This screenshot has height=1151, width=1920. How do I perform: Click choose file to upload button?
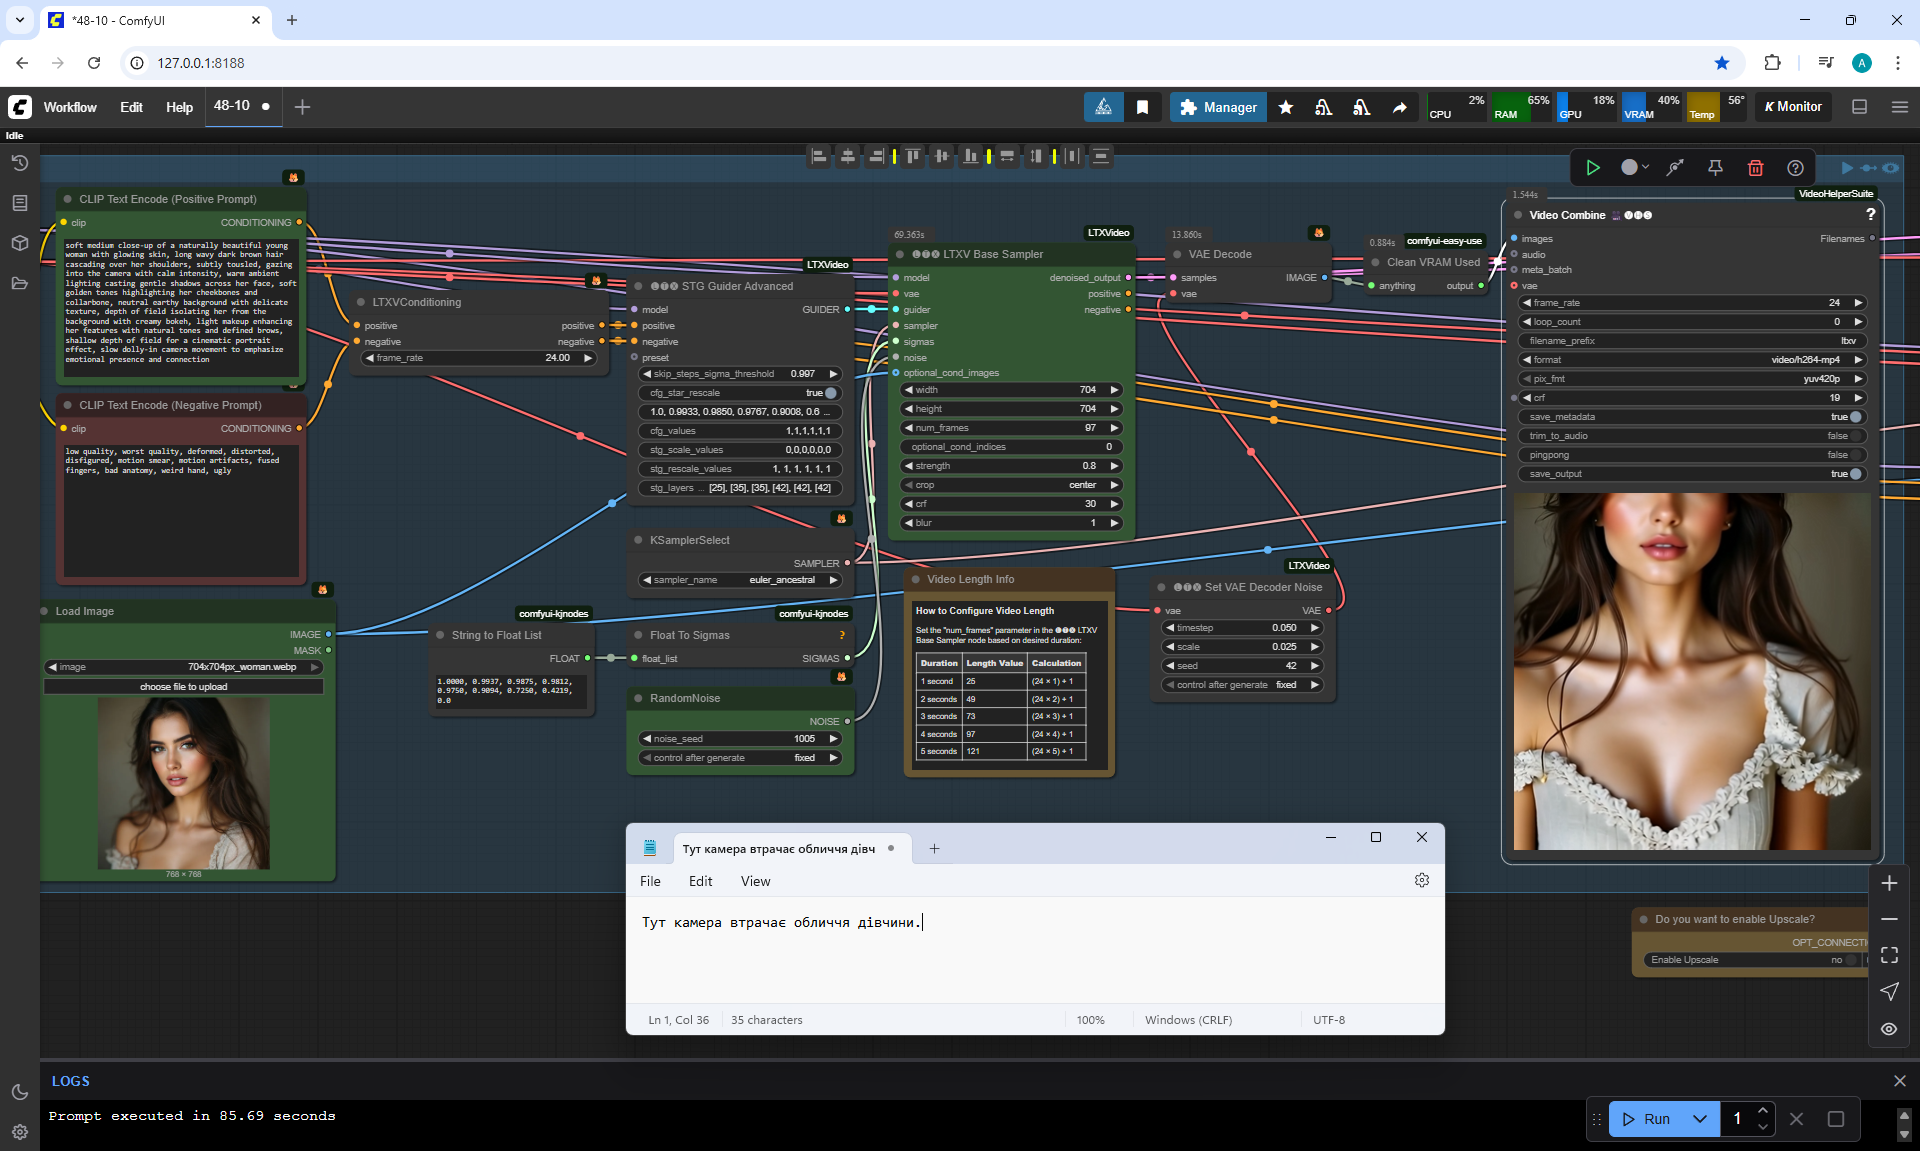[x=184, y=687]
